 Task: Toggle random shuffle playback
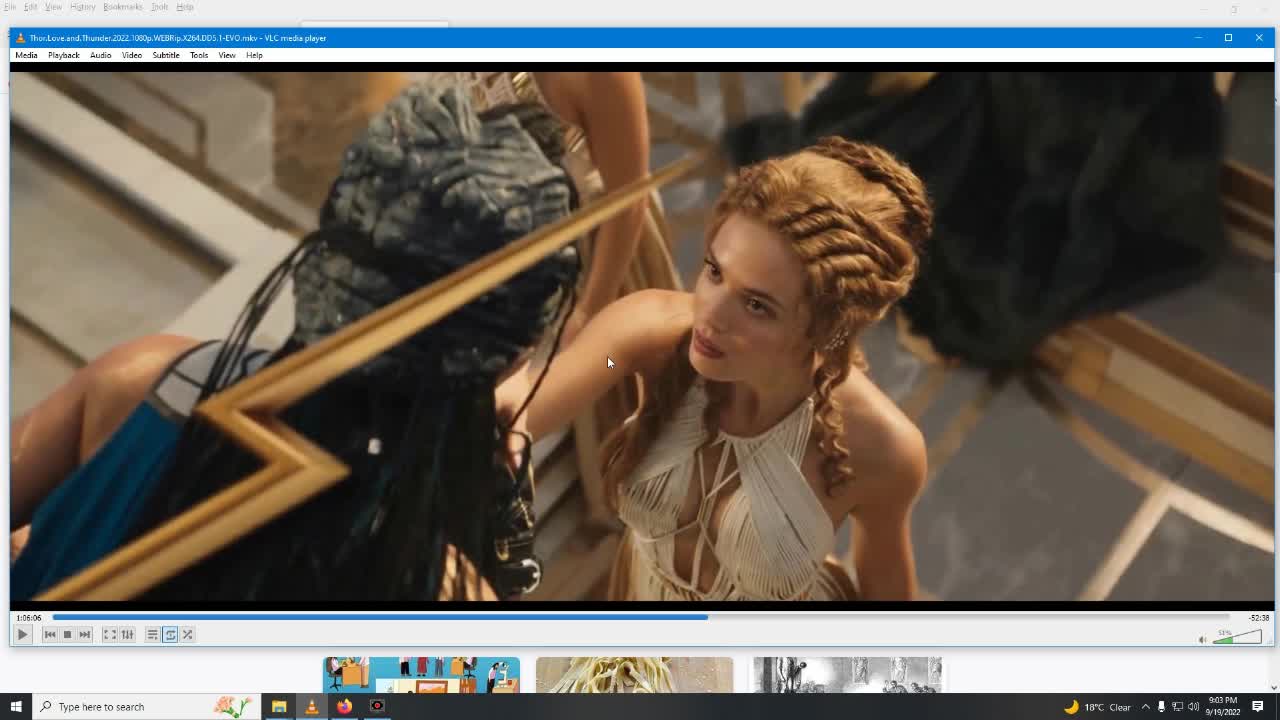click(187, 635)
